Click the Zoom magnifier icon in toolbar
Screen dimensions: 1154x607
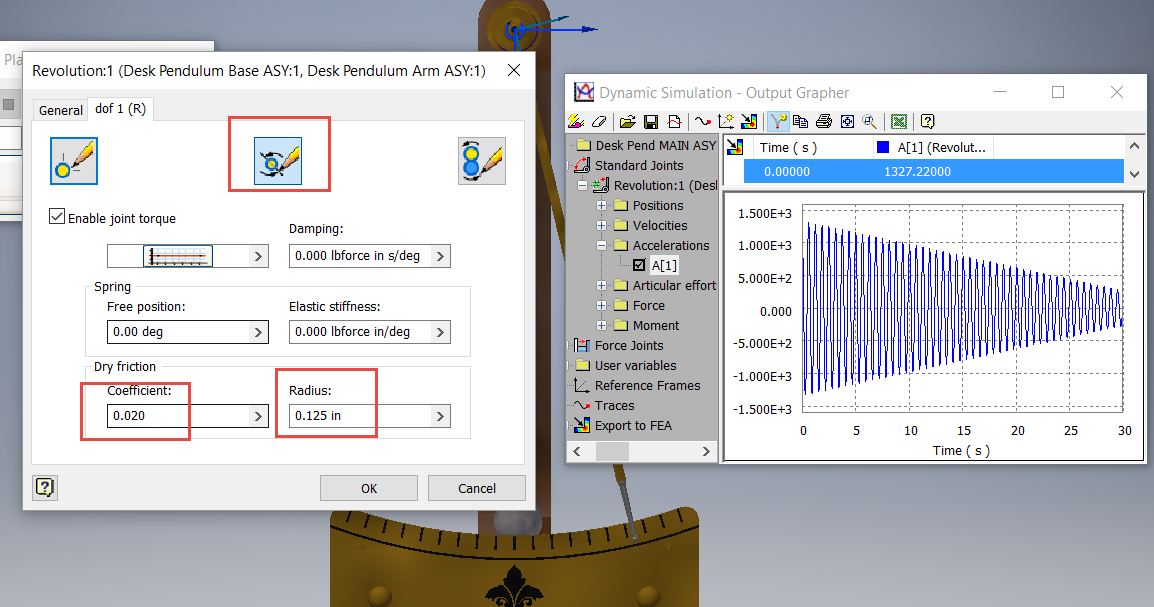pyautogui.click(x=870, y=121)
